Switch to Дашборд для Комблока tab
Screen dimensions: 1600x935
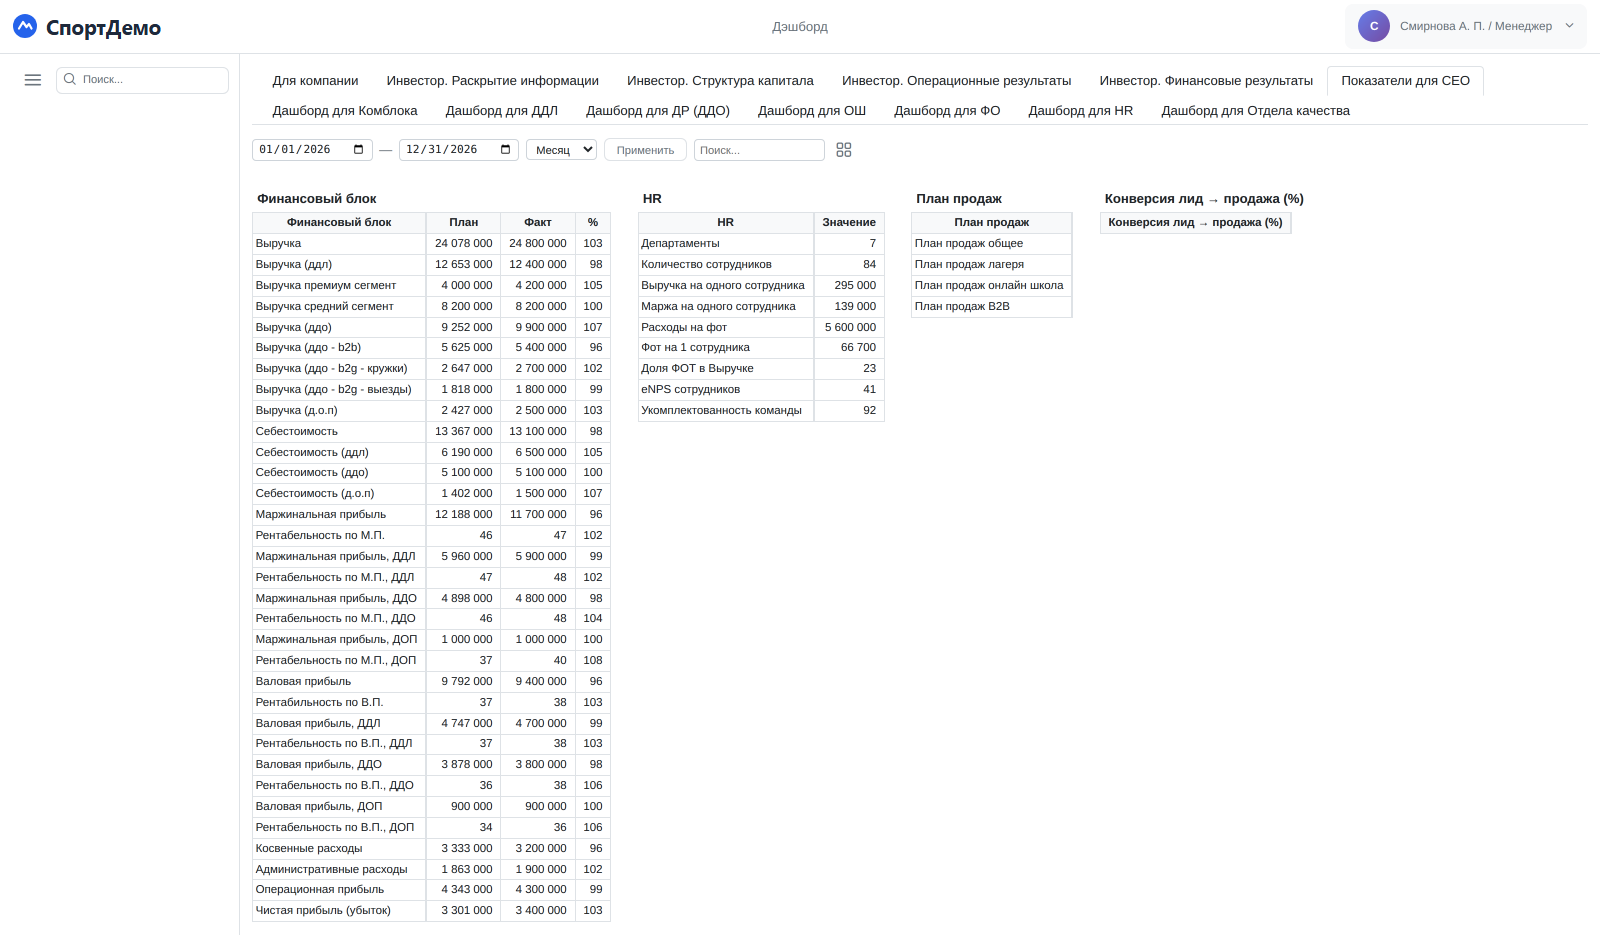345,111
